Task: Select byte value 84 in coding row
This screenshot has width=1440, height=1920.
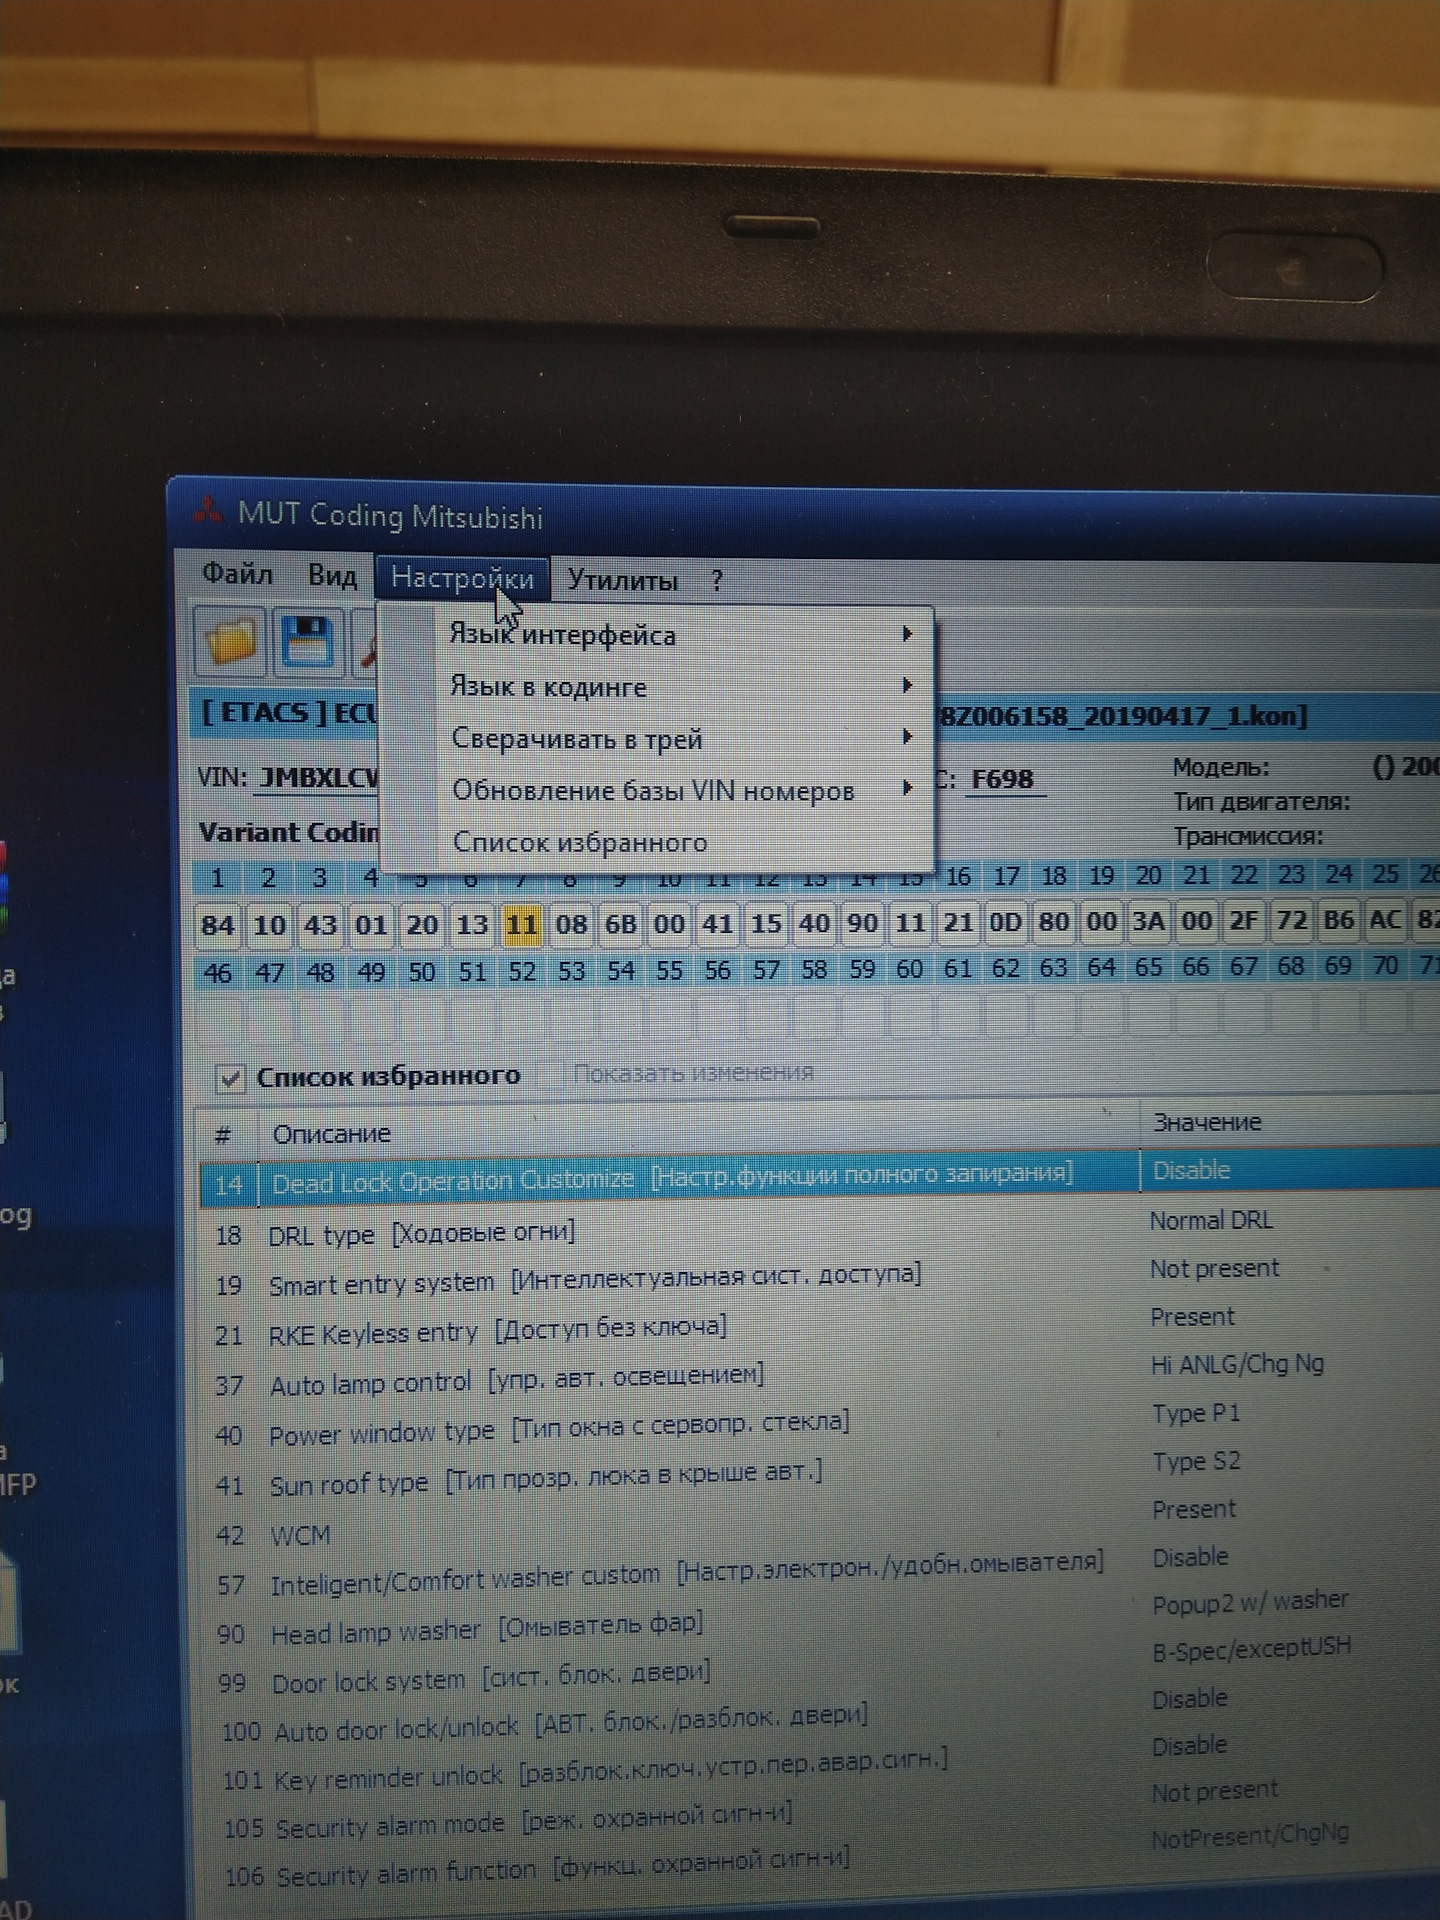Action: pyautogui.click(x=217, y=925)
